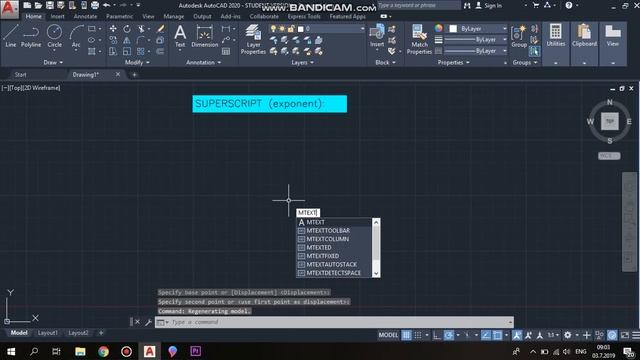Add a new layout with plus button
Screen dimensions: 640x360
click(101, 333)
